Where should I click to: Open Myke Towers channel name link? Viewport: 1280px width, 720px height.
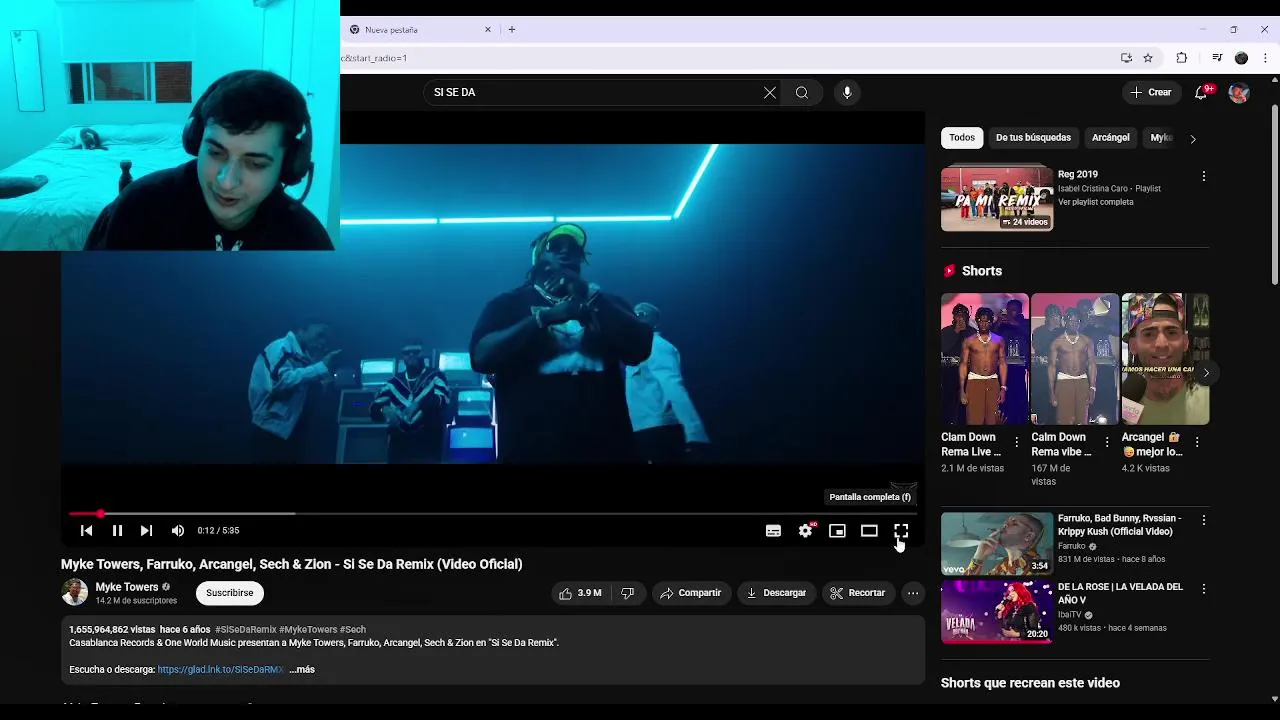coord(127,587)
